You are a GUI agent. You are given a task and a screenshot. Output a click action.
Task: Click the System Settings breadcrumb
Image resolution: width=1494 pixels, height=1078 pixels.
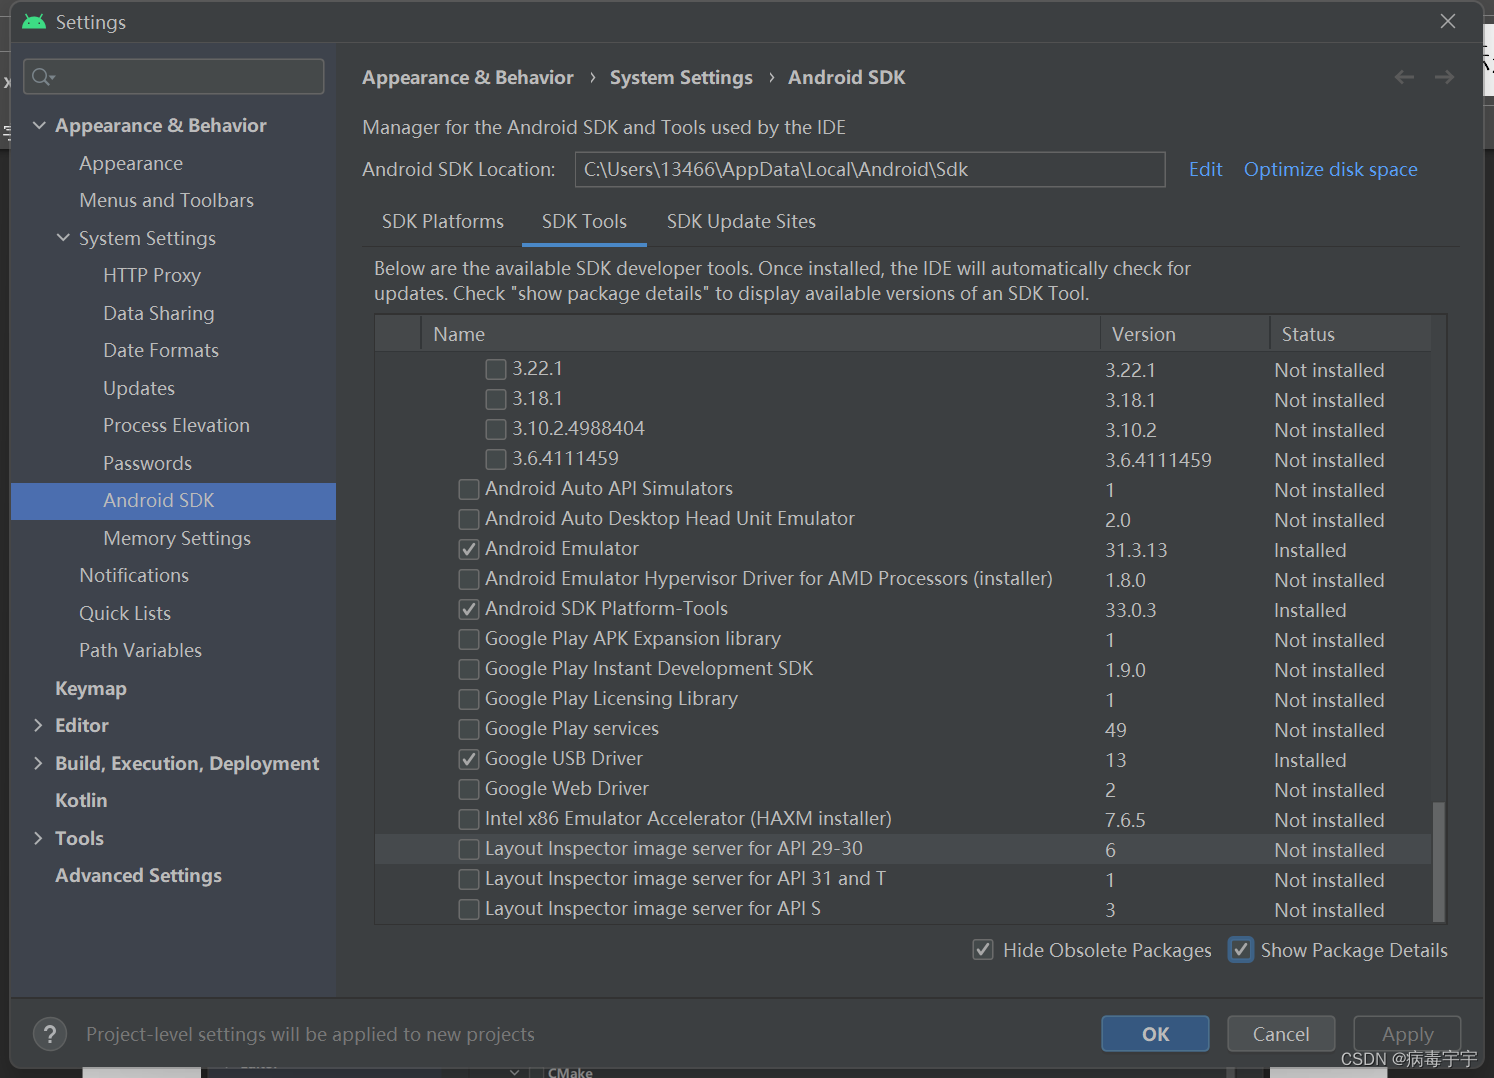[681, 77]
